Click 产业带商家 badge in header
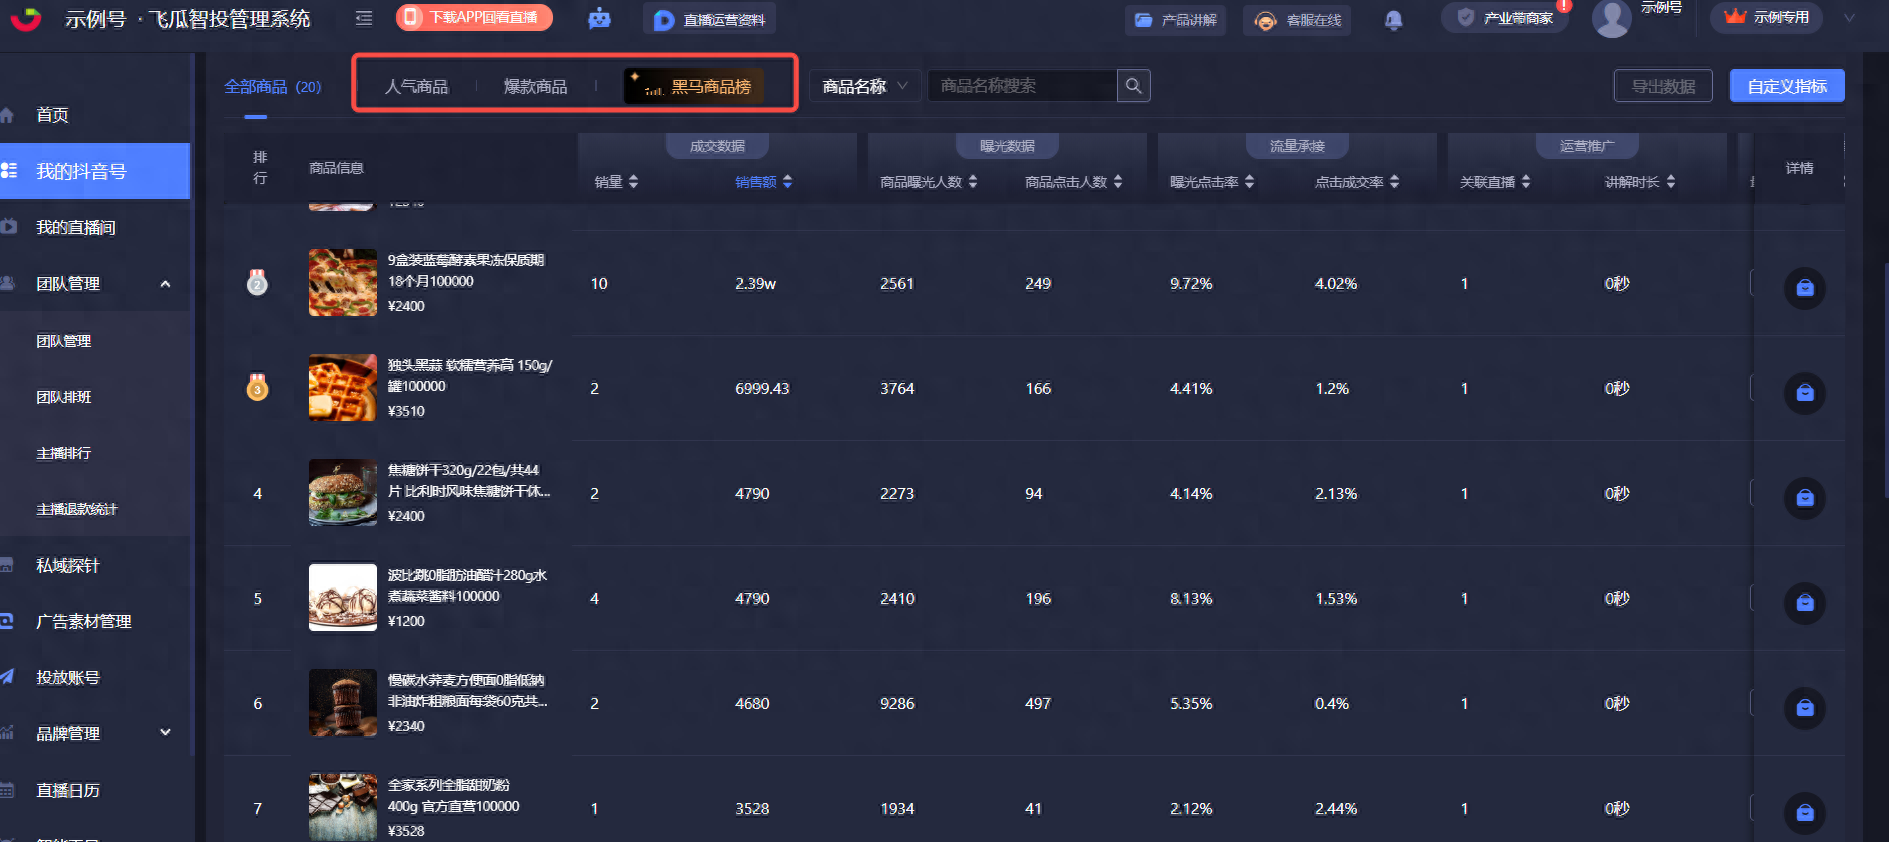1889x842 pixels. (1505, 18)
